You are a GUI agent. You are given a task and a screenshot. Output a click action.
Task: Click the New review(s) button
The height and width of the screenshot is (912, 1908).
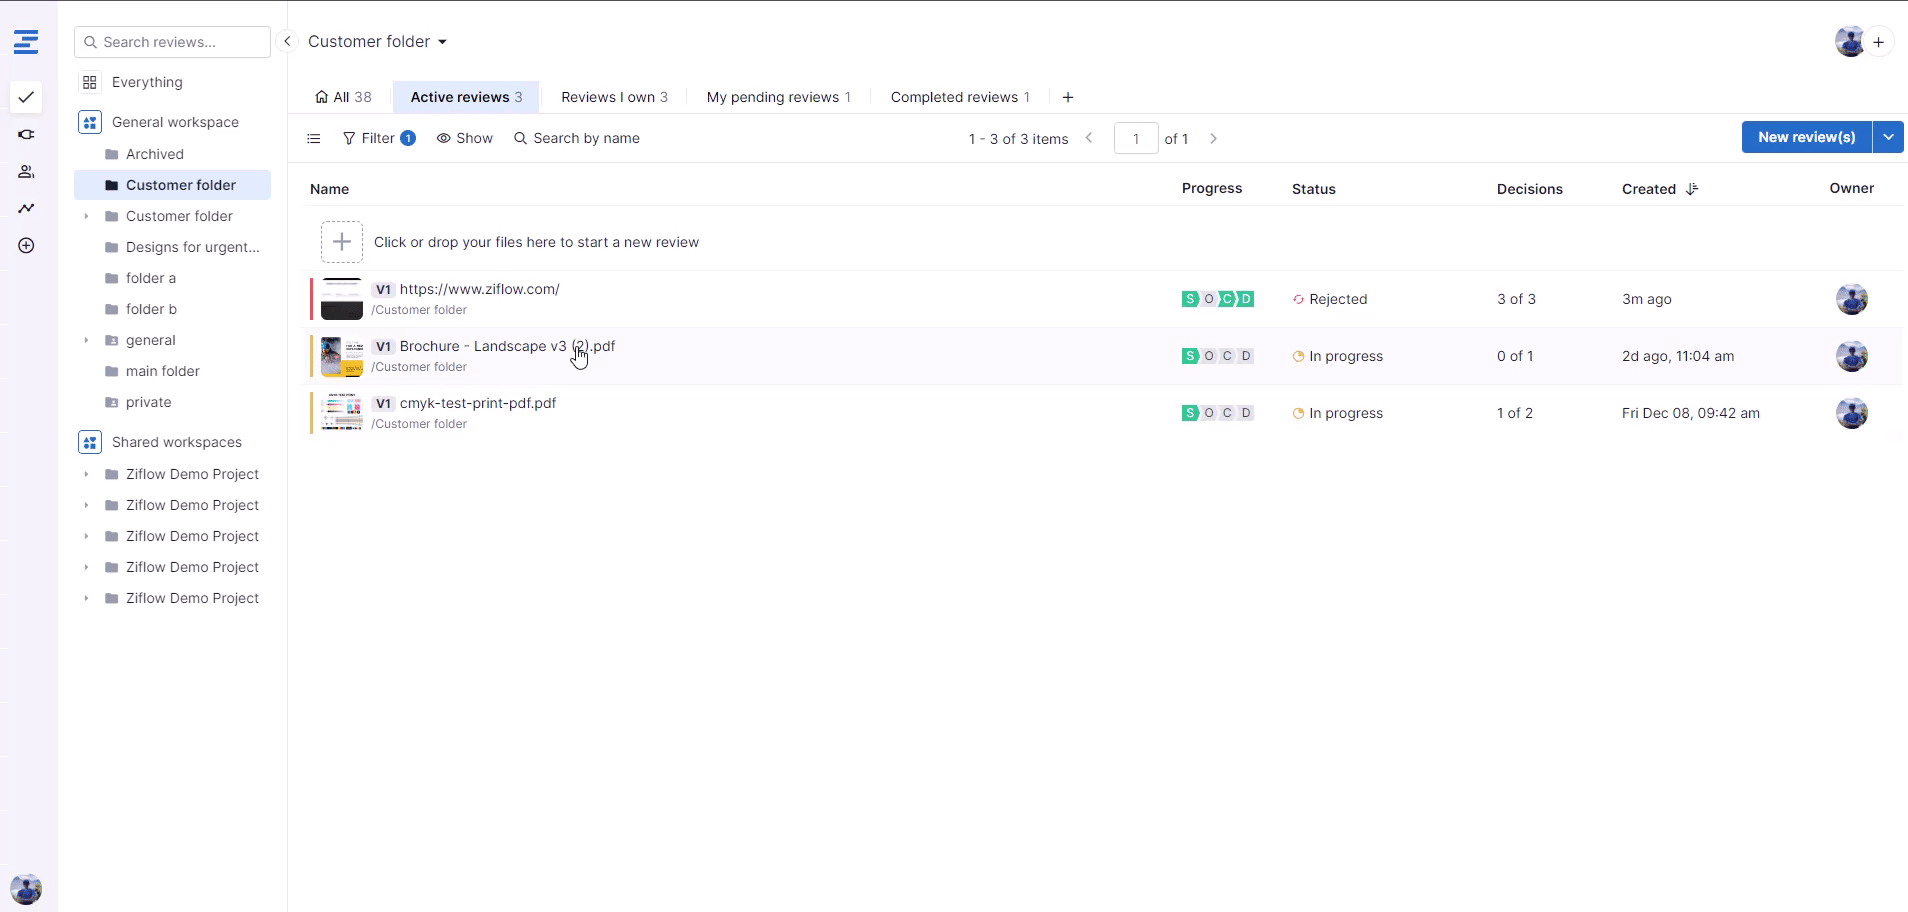(1806, 137)
